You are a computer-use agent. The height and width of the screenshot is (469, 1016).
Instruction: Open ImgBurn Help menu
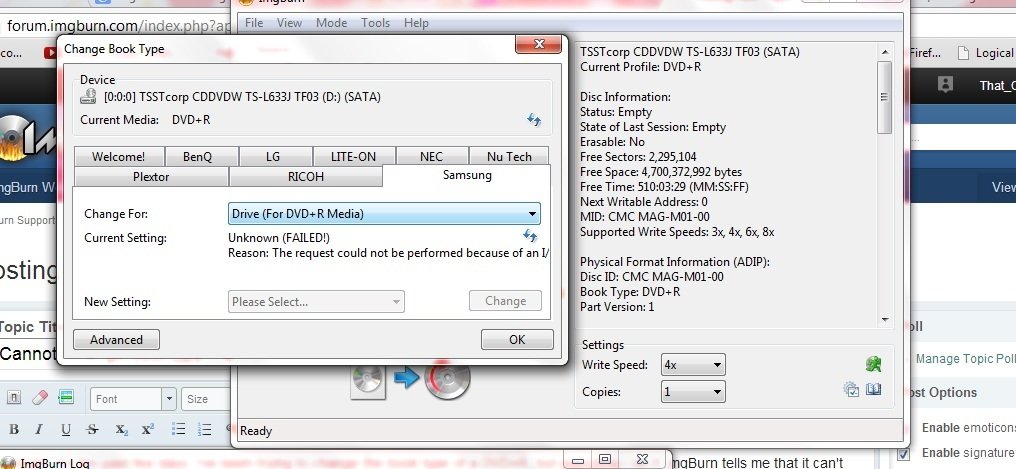(x=416, y=23)
